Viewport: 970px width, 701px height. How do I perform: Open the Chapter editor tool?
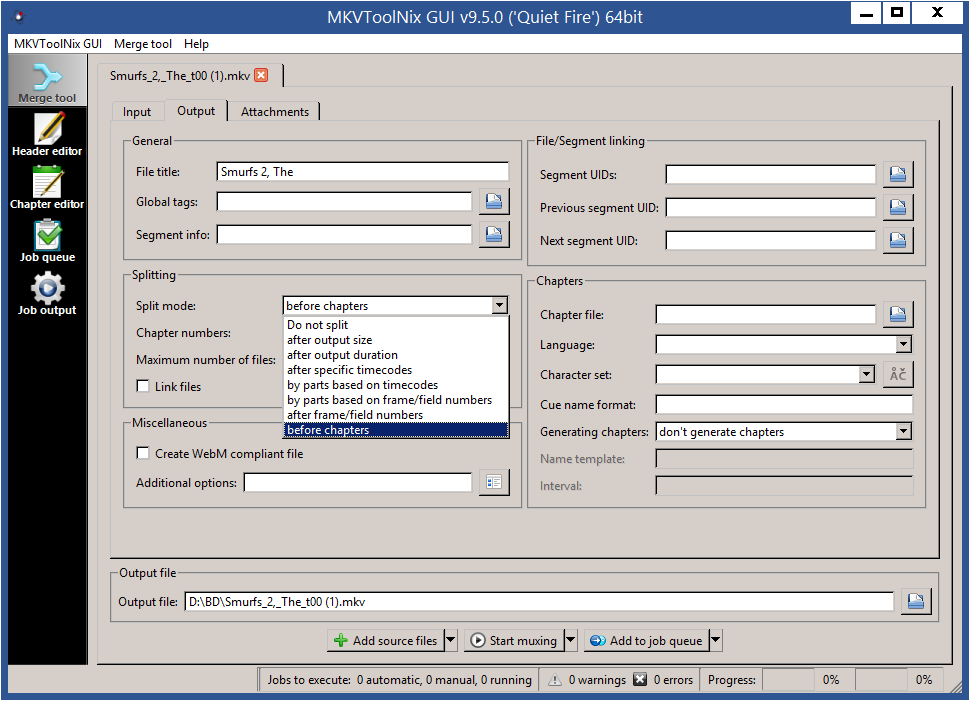coord(47,187)
